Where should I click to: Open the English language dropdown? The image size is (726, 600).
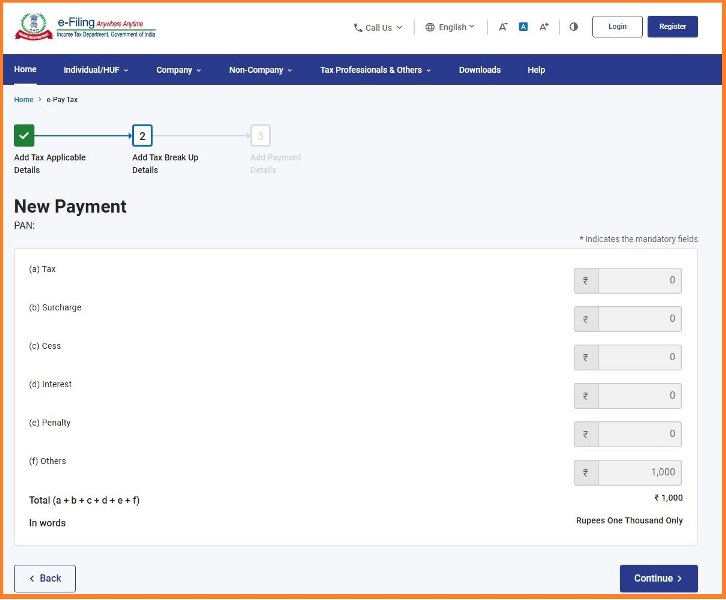450,27
